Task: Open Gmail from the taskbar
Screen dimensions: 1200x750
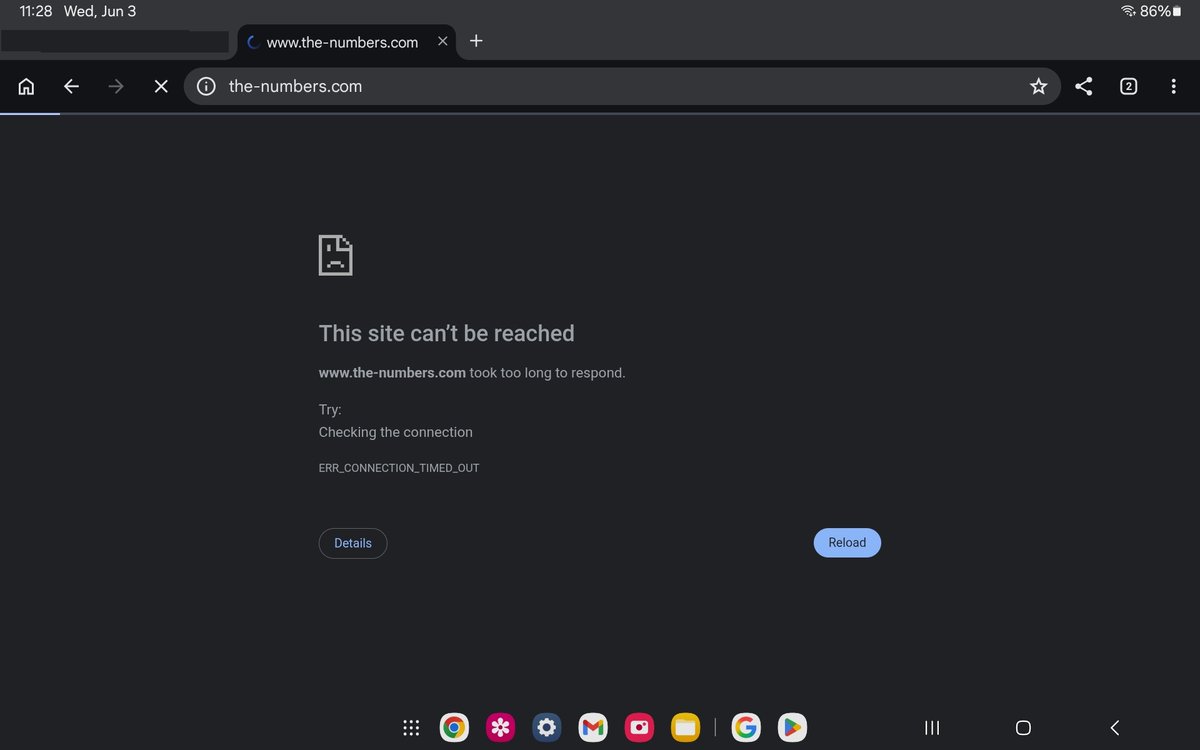Action: [x=593, y=728]
